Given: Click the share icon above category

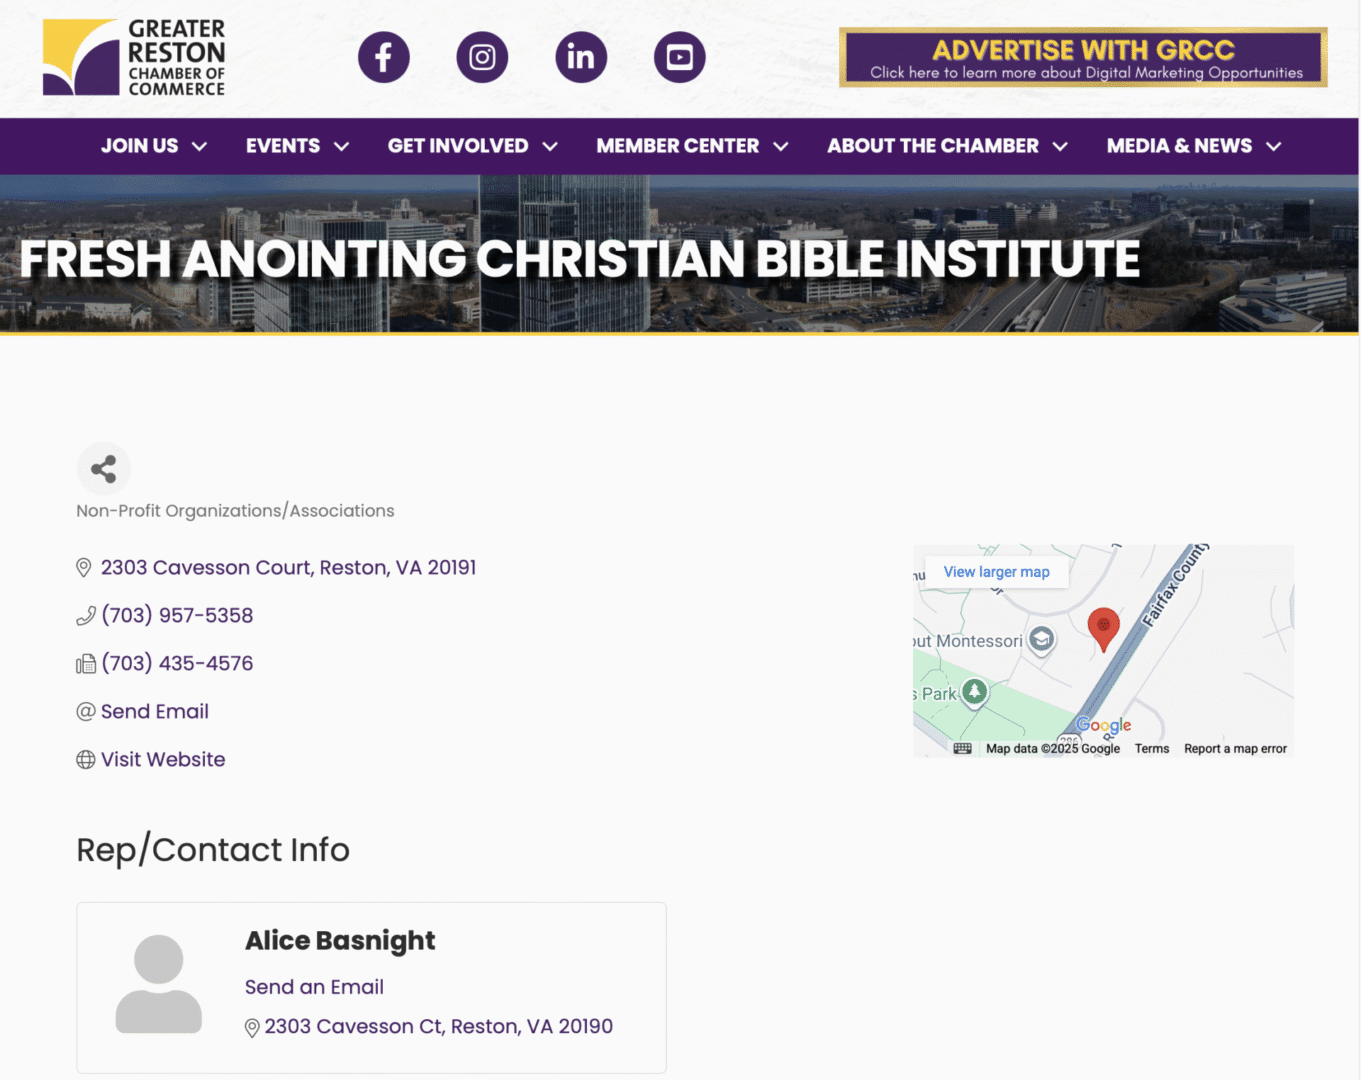Looking at the screenshot, I should click(x=104, y=469).
